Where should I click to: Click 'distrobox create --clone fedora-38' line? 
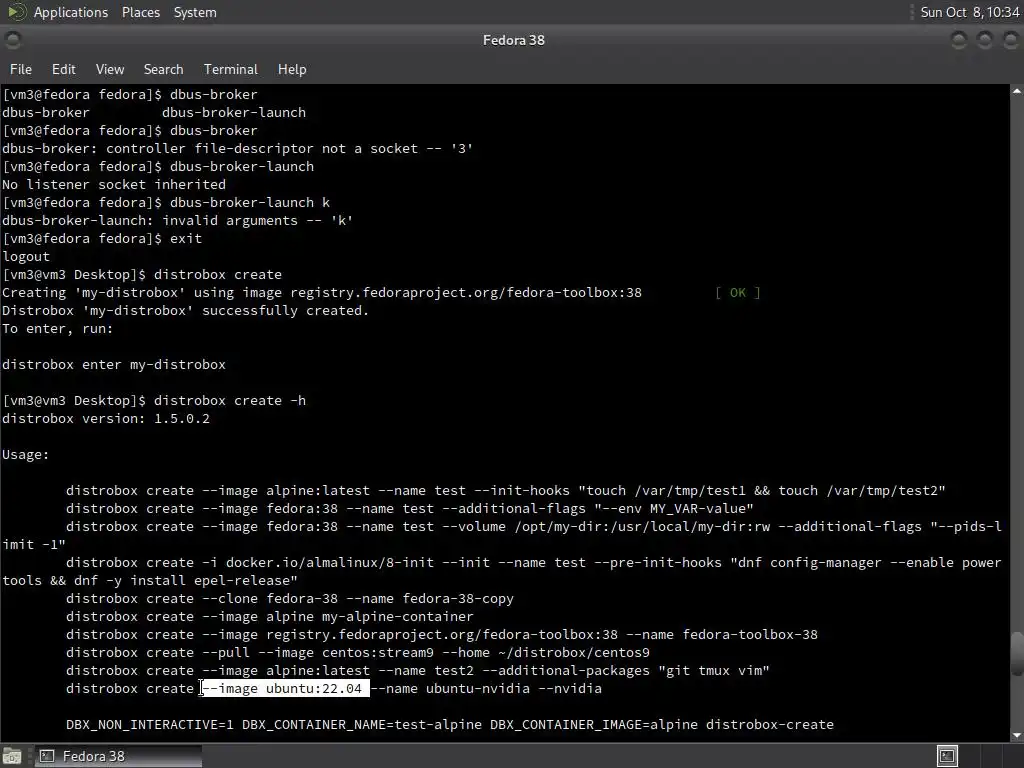tap(290, 598)
